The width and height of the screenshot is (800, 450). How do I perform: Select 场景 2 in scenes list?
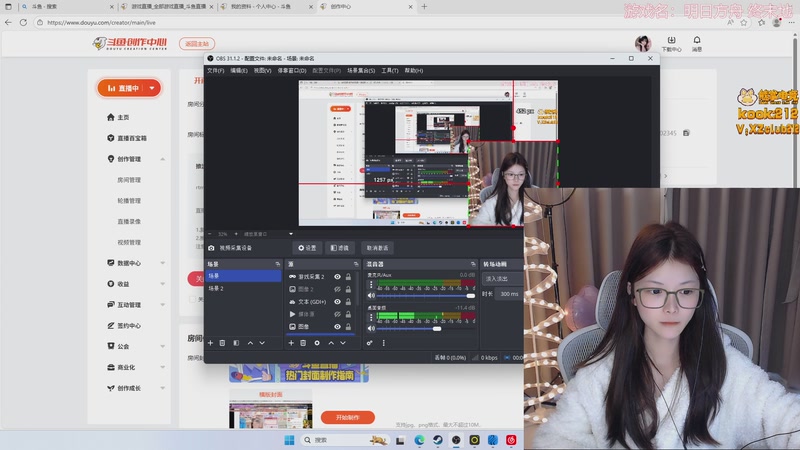[243, 288]
